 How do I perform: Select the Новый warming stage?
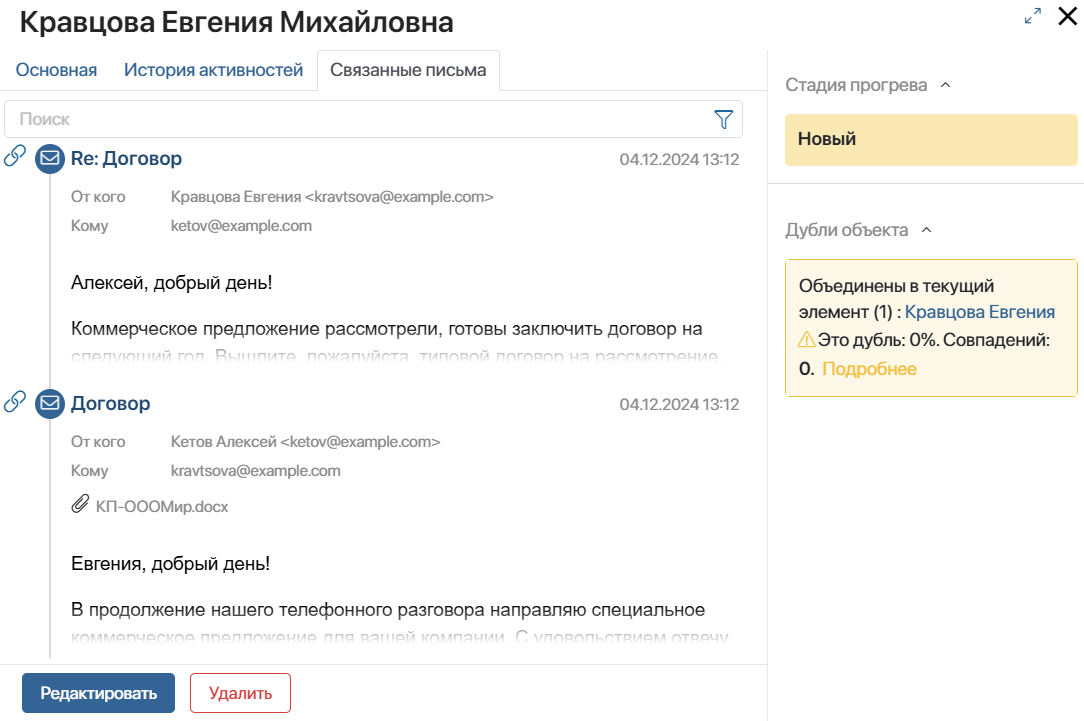tap(931, 140)
